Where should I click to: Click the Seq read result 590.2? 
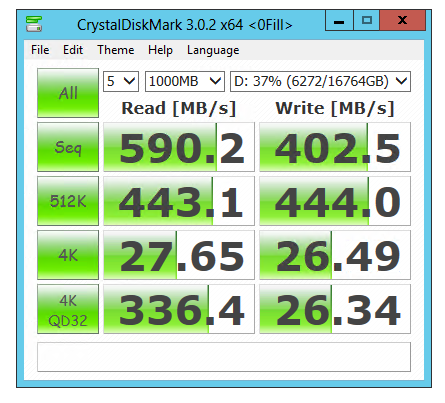click(179, 147)
